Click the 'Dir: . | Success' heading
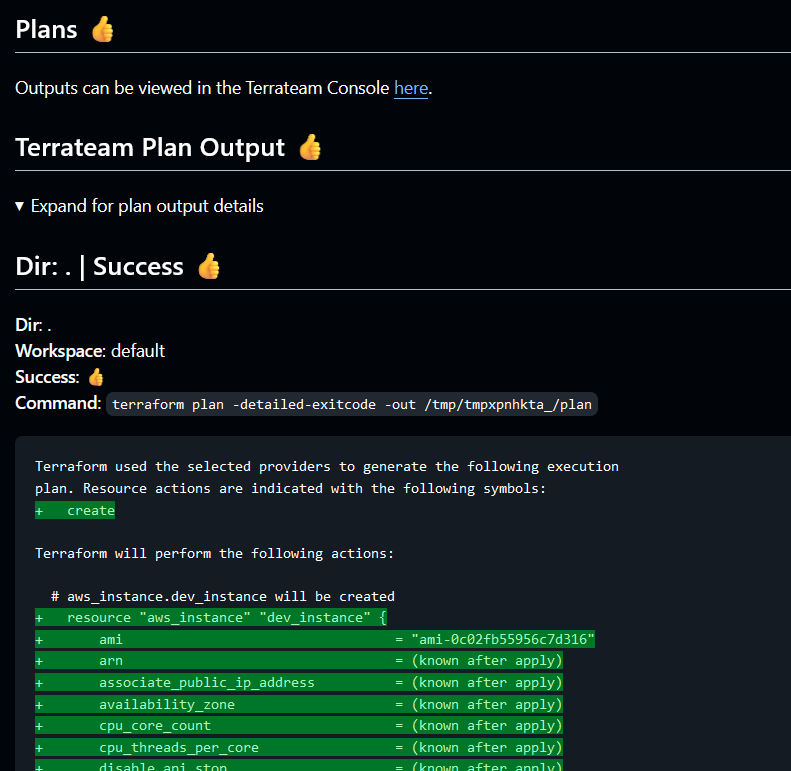 coord(99,266)
